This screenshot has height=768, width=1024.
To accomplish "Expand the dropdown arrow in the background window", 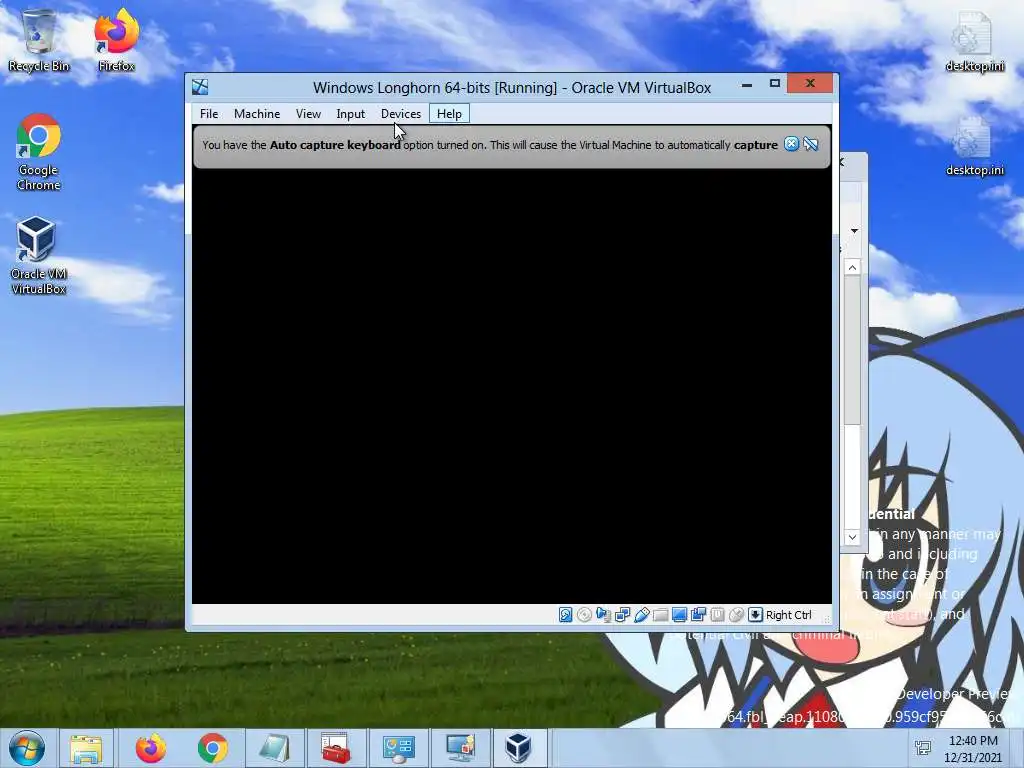I will click(x=854, y=231).
